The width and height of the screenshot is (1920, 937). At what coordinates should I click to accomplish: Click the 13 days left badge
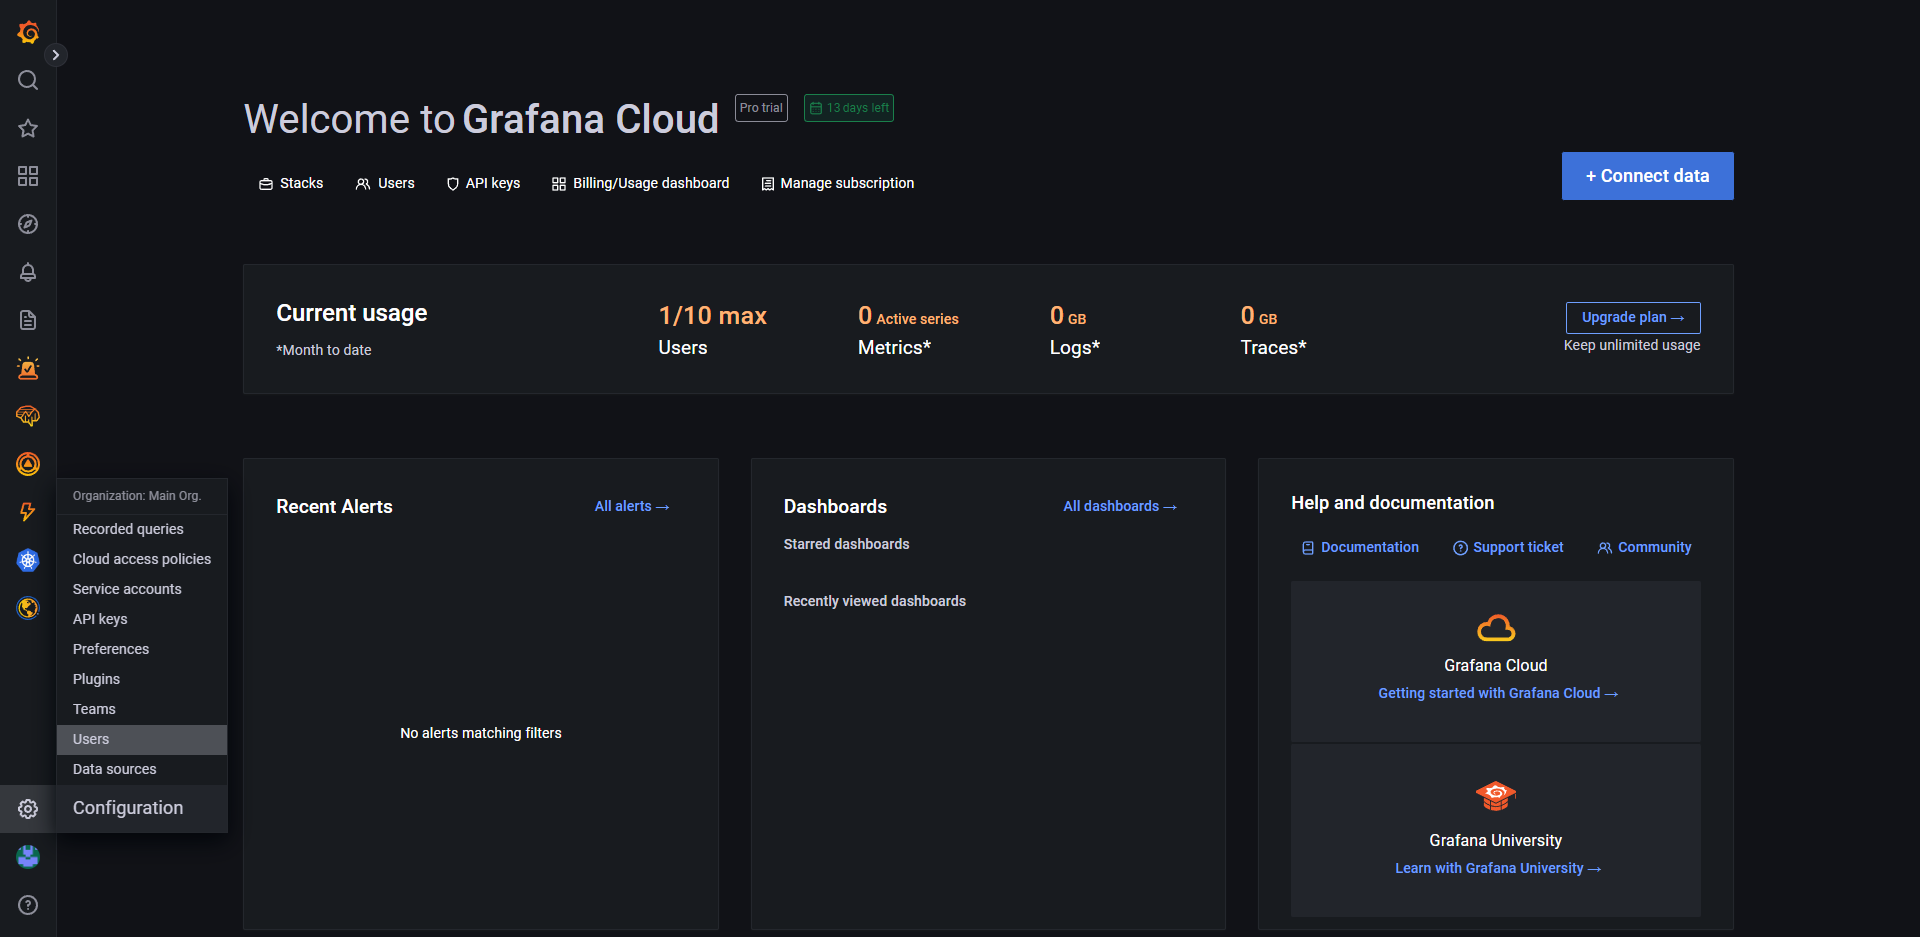click(849, 108)
